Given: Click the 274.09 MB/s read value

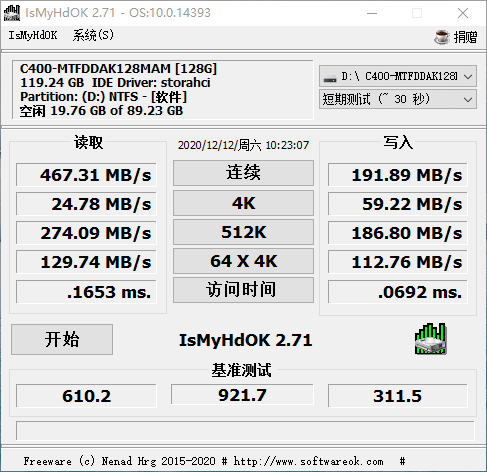Looking at the screenshot, I should pyautogui.click(x=86, y=233).
